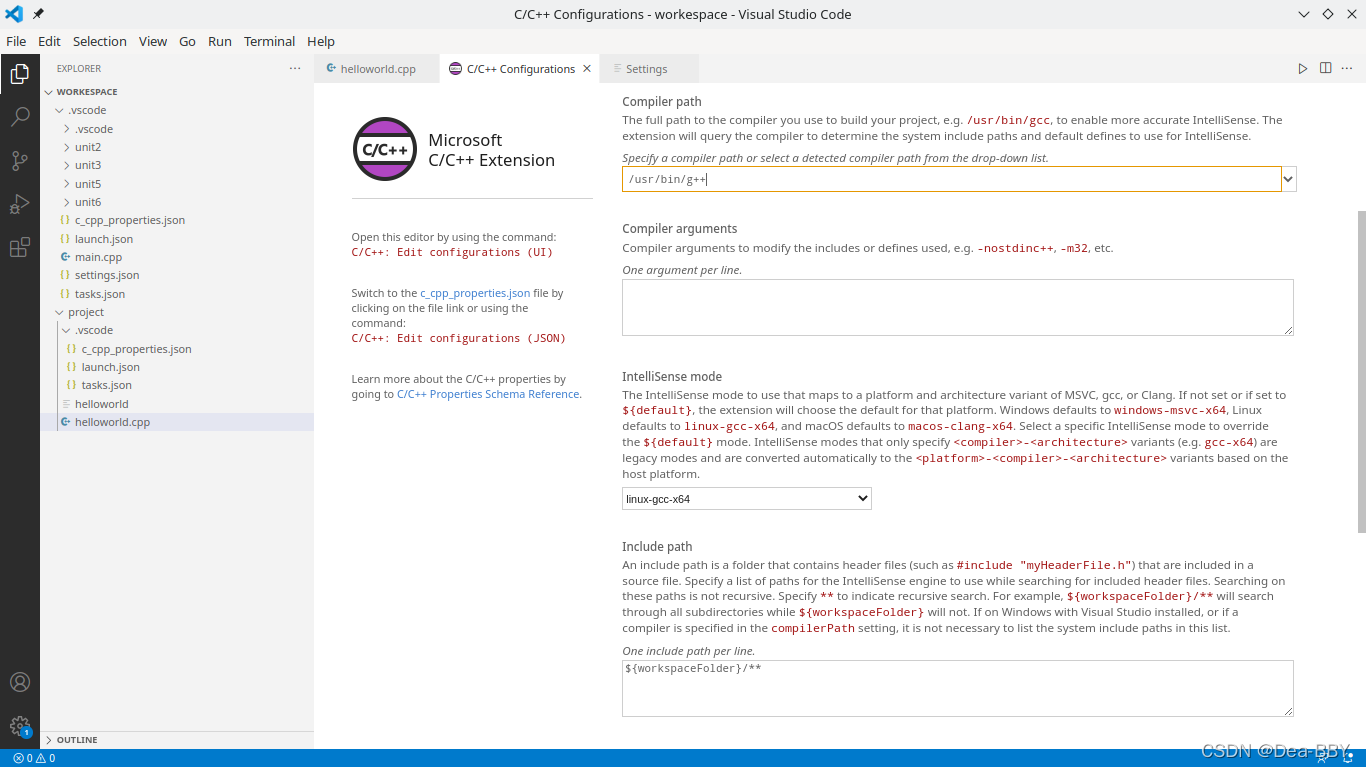Open the Run and Debug view
This screenshot has width=1366, height=768.
(20, 204)
